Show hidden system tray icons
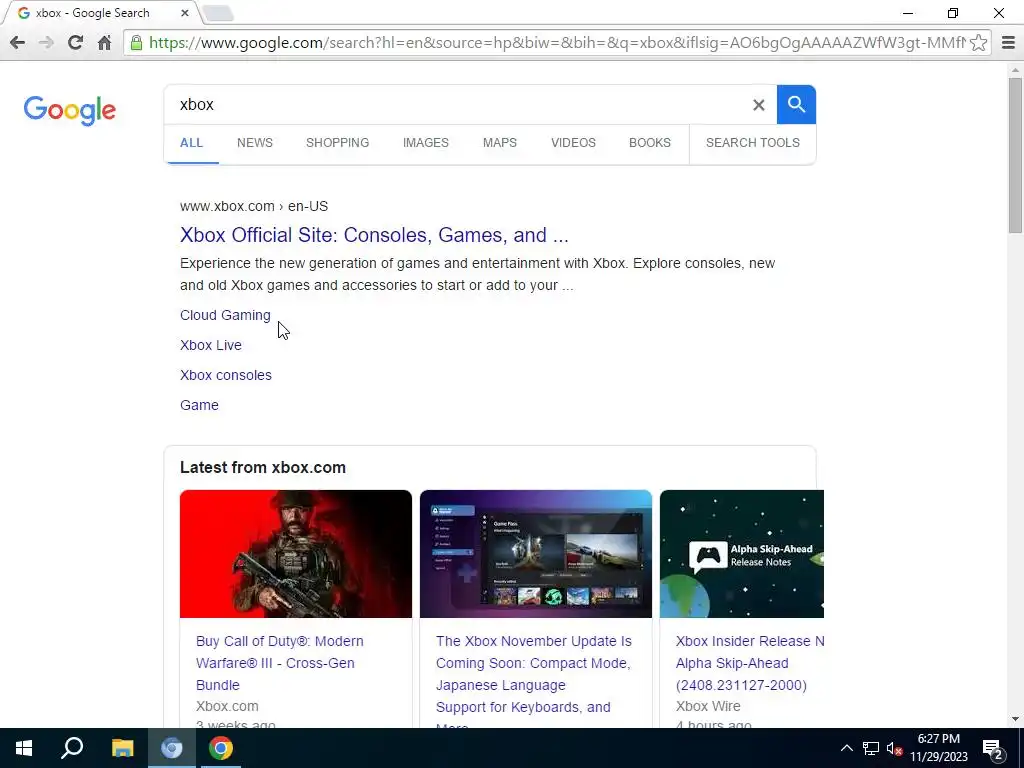The height and width of the screenshot is (768, 1024). (846, 748)
